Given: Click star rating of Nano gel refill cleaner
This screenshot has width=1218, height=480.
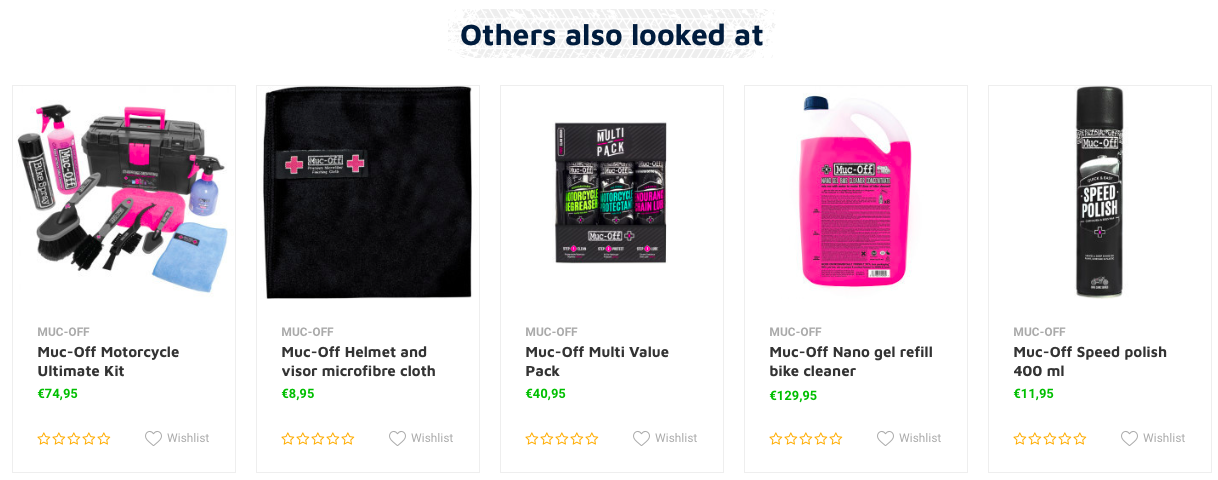Looking at the screenshot, I should [x=806, y=439].
